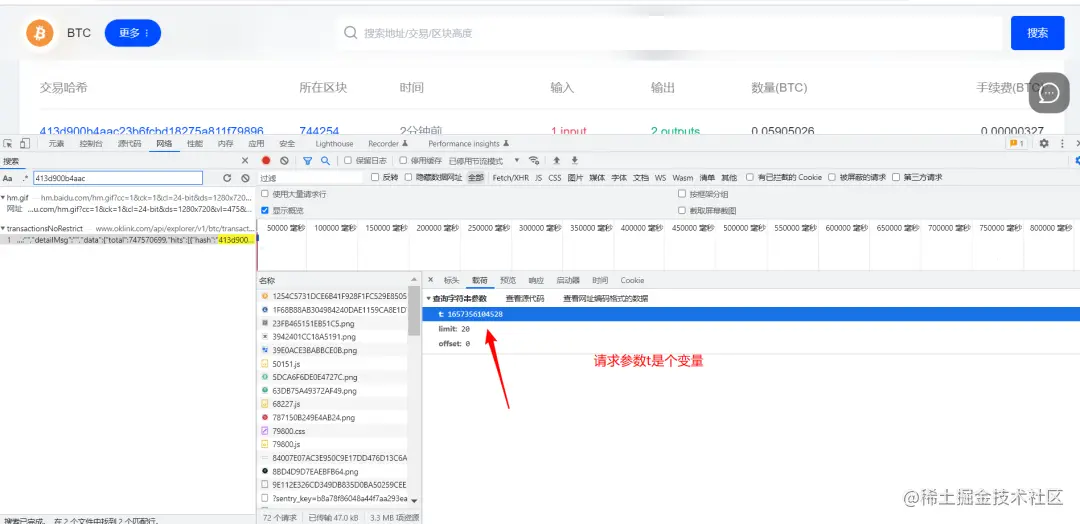1080x524 pixels.
Task: Open block 744254 link
Action: pyautogui.click(x=319, y=131)
